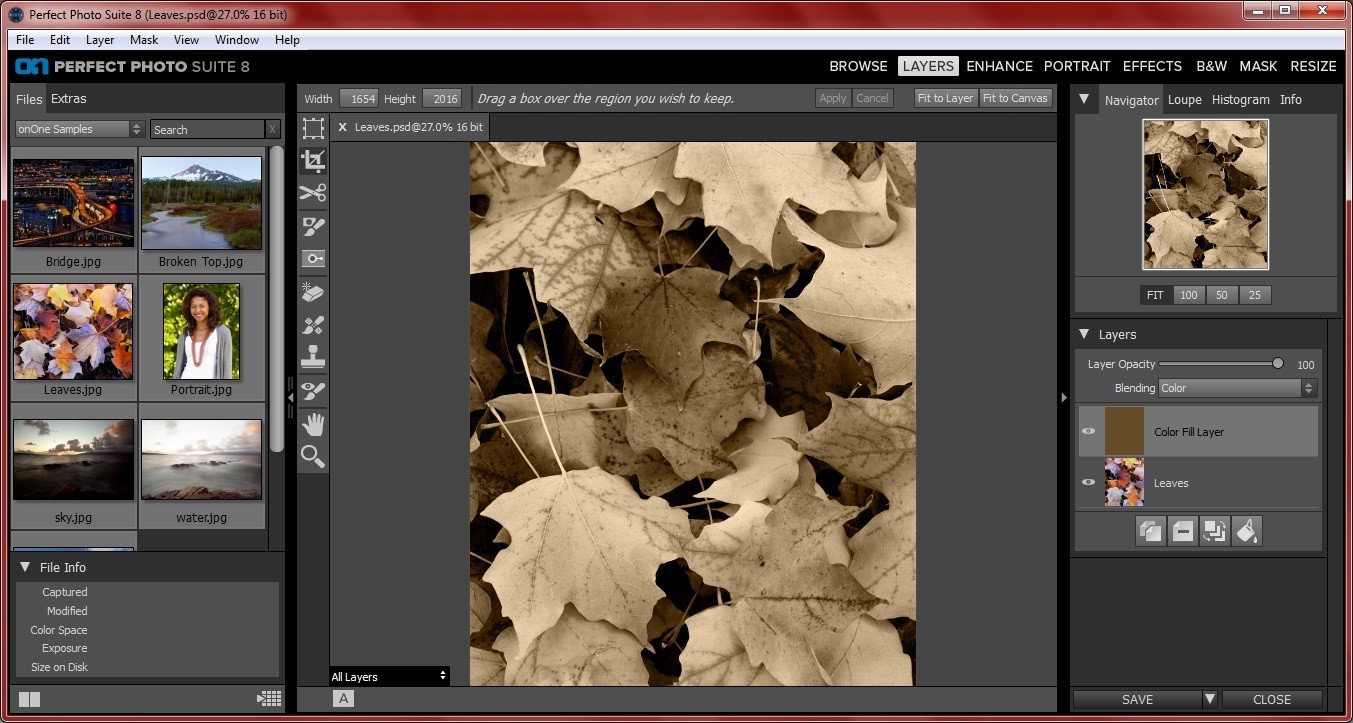Select the Zoom magnifier tool
Screen dimensions: 1353x723
tap(313, 457)
